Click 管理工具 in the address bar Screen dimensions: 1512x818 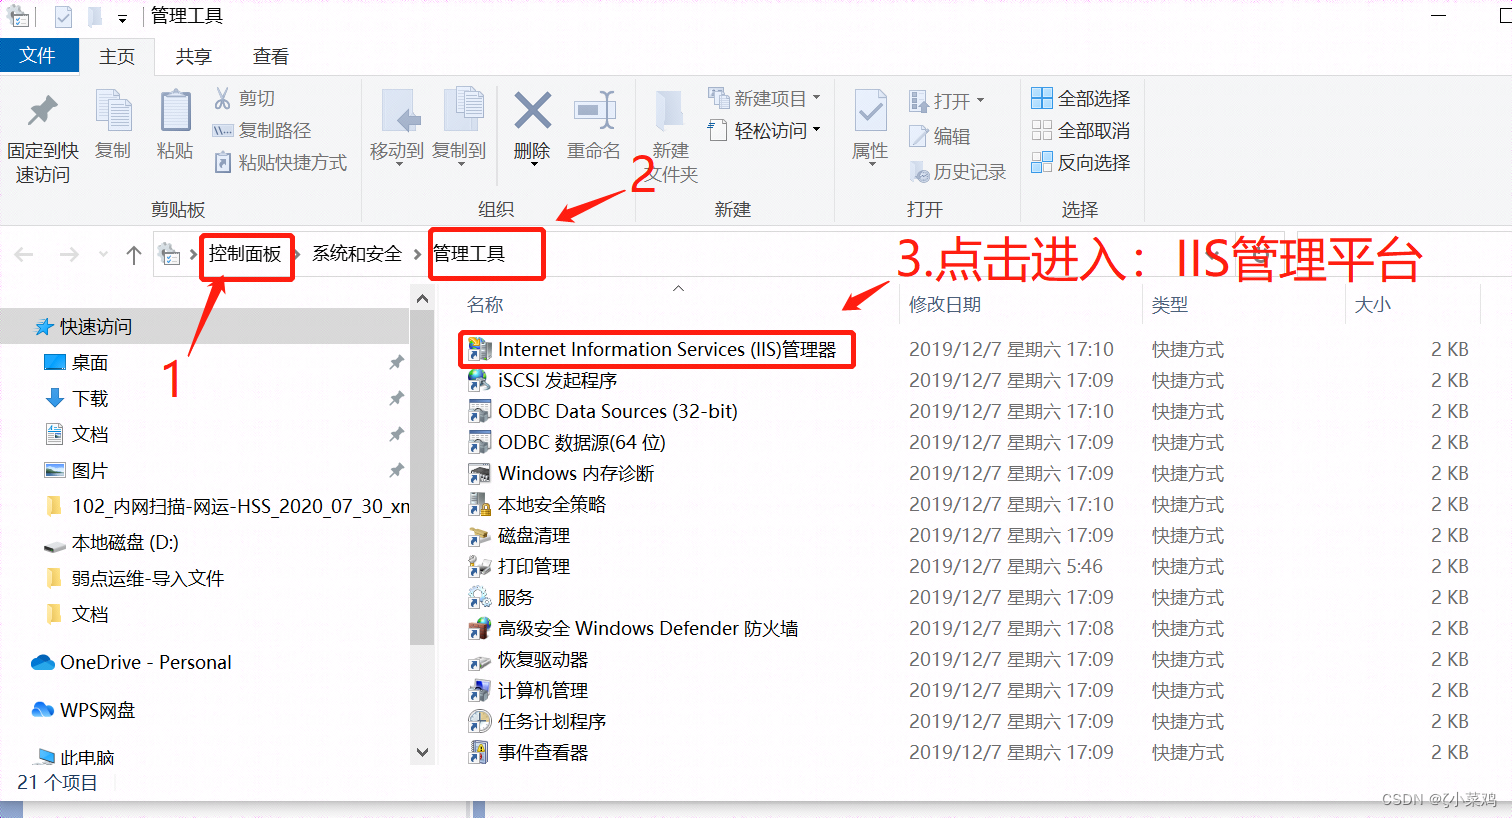coord(469,253)
